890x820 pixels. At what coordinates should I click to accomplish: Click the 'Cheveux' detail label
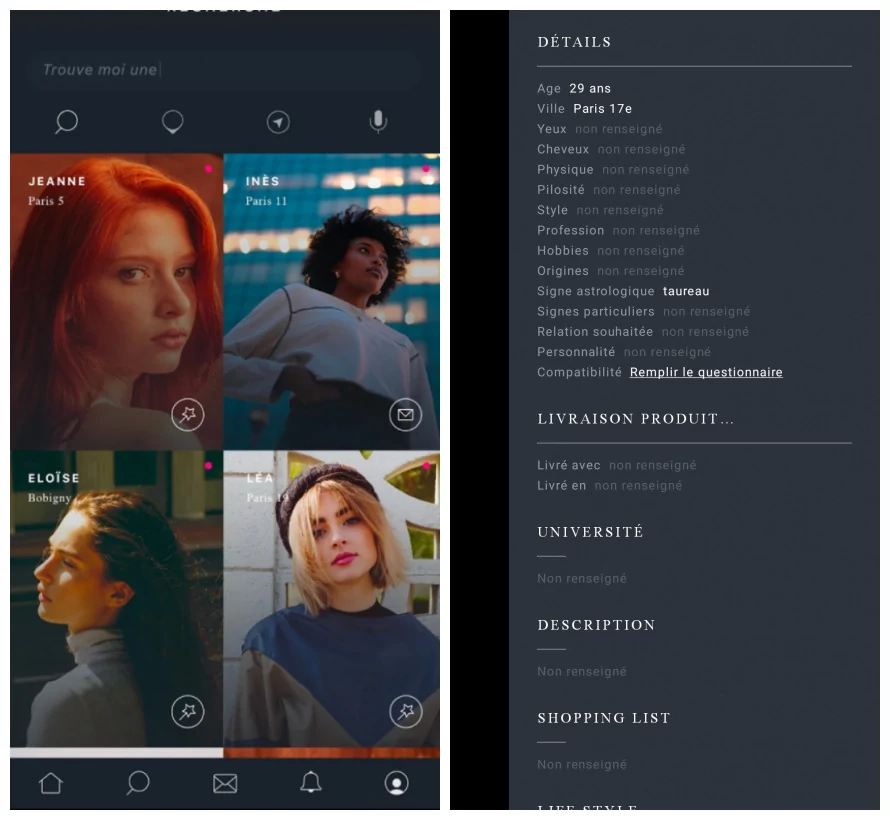click(563, 149)
